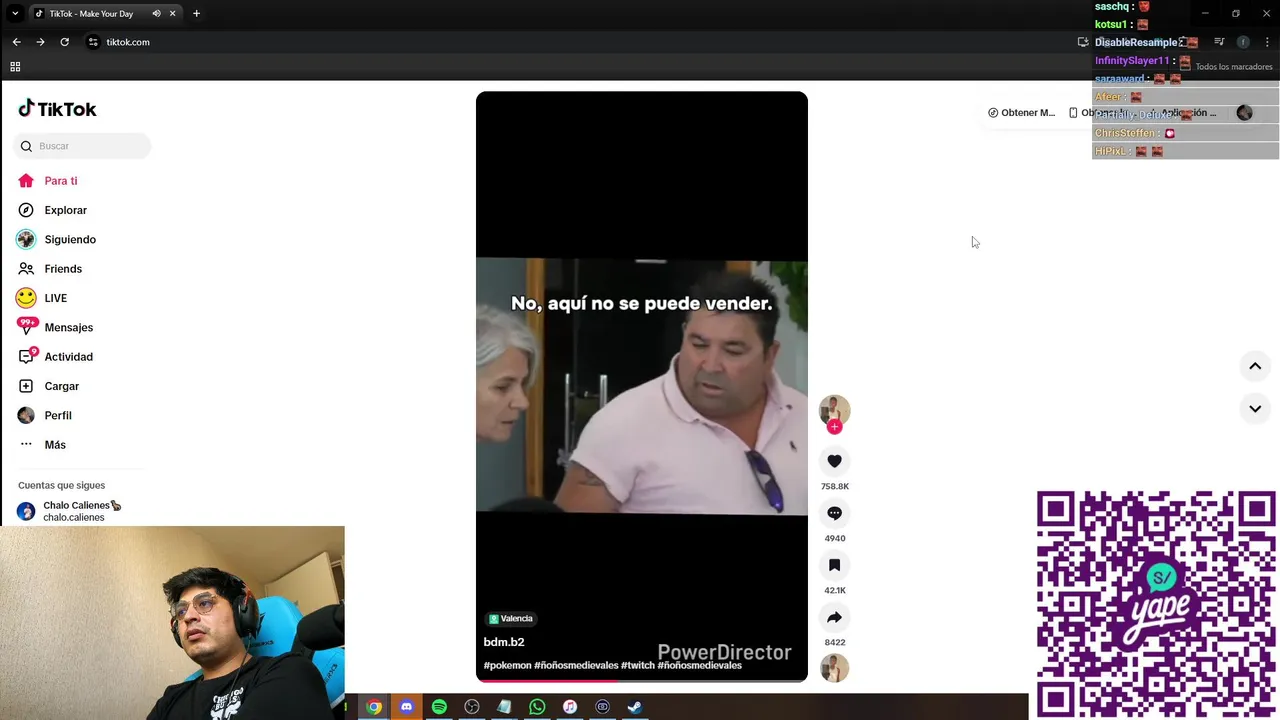This screenshot has width=1280, height=720.
Task: Go forward in browser
Action: click(40, 42)
